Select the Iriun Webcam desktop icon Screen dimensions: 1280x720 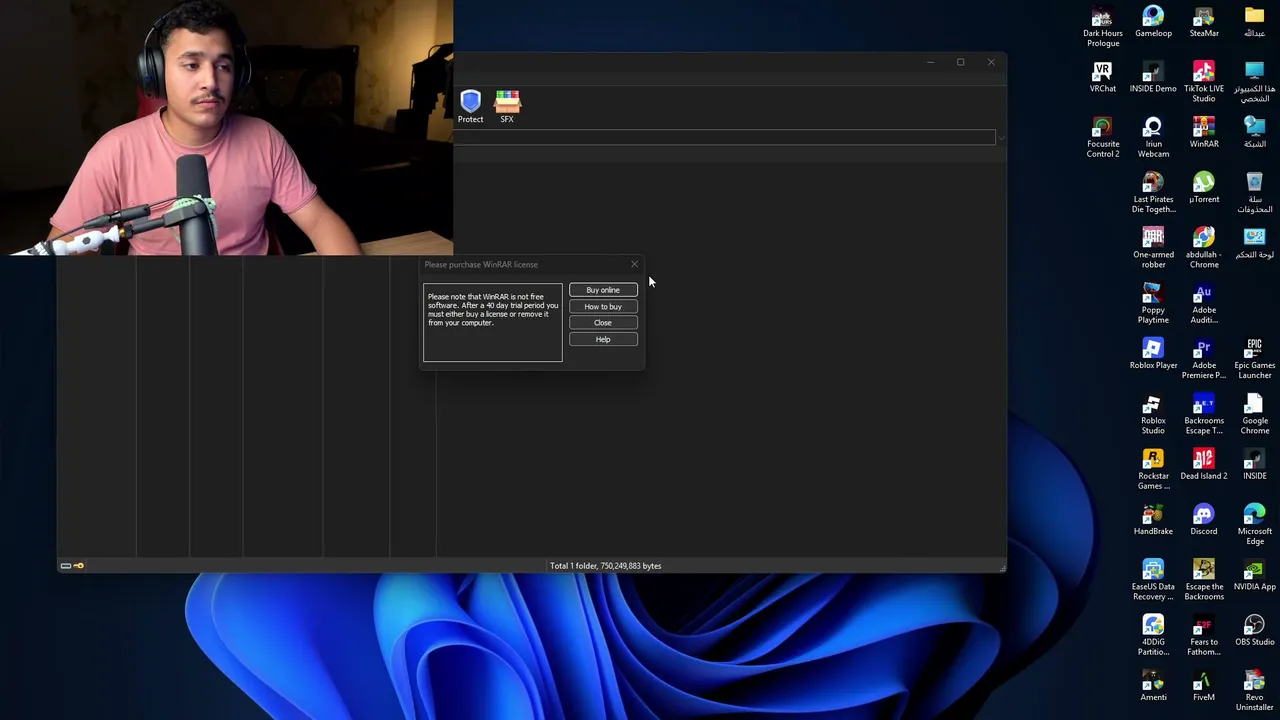pyautogui.click(x=1153, y=138)
